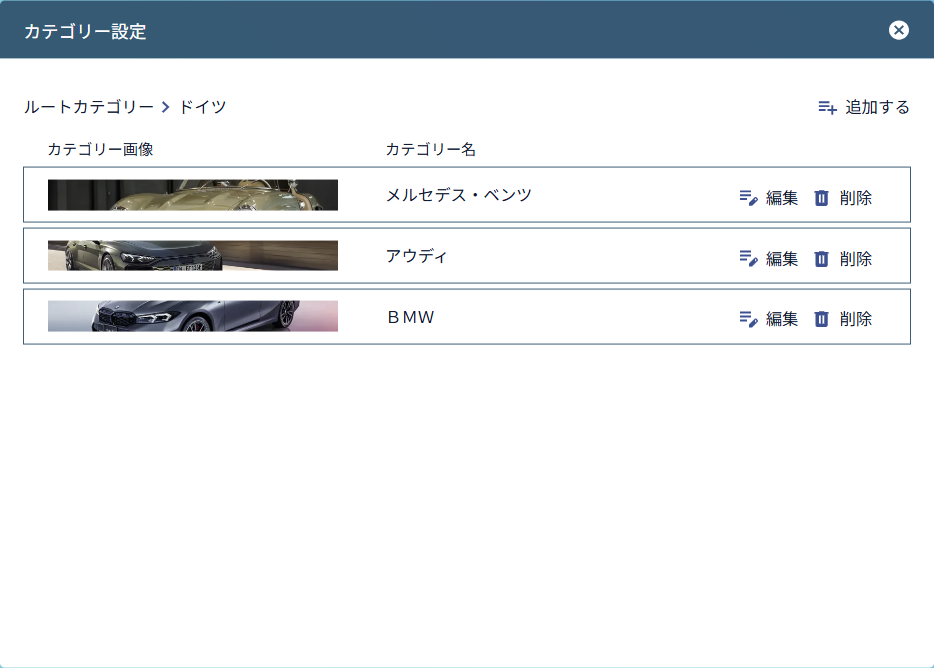The width and height of the screenshot is (934, 668).
Task: Select the メルセデス・ベンツ category name
Action: point(459,195)
